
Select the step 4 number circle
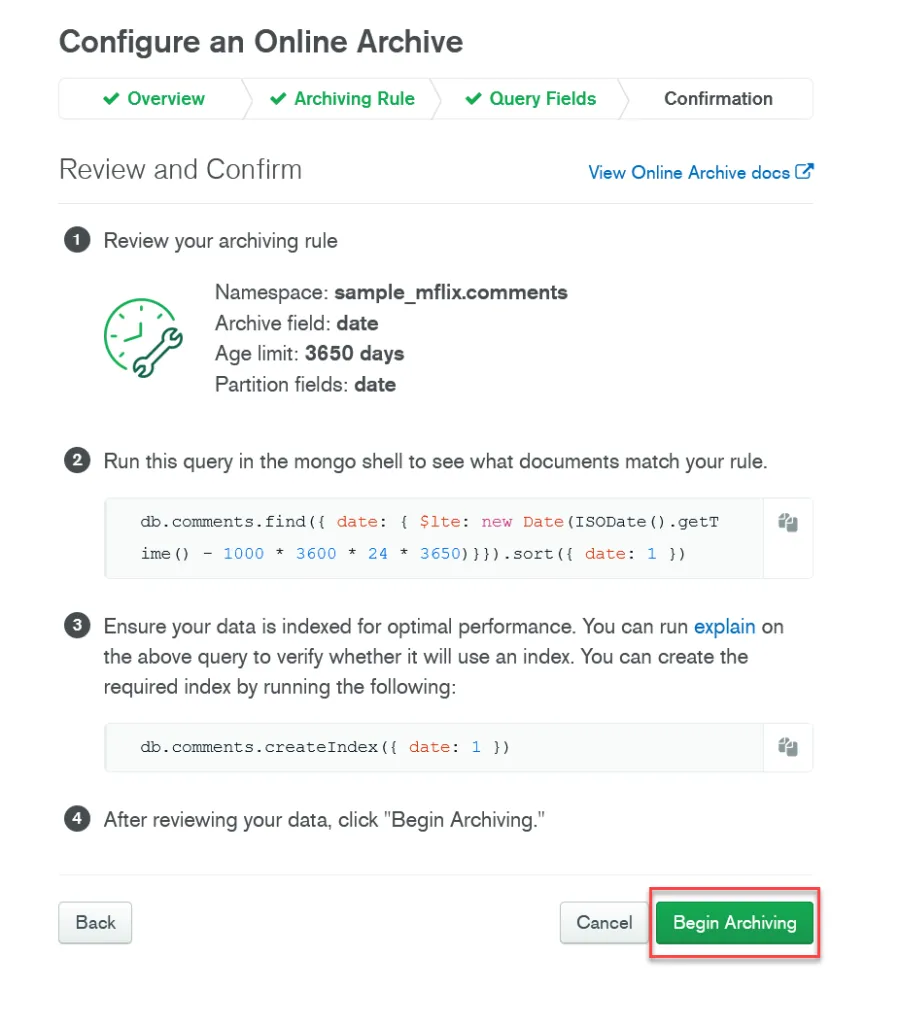[x=77, y=820]
